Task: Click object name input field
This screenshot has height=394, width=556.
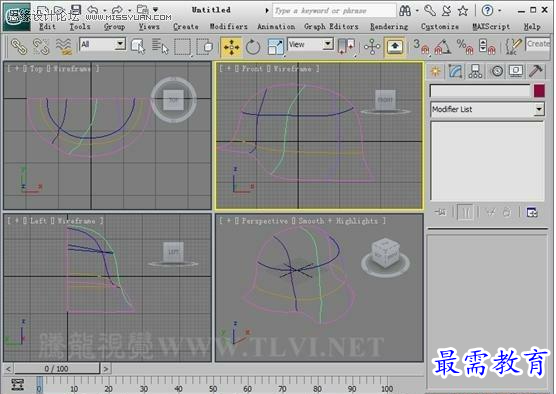Action: click(480, 91)
